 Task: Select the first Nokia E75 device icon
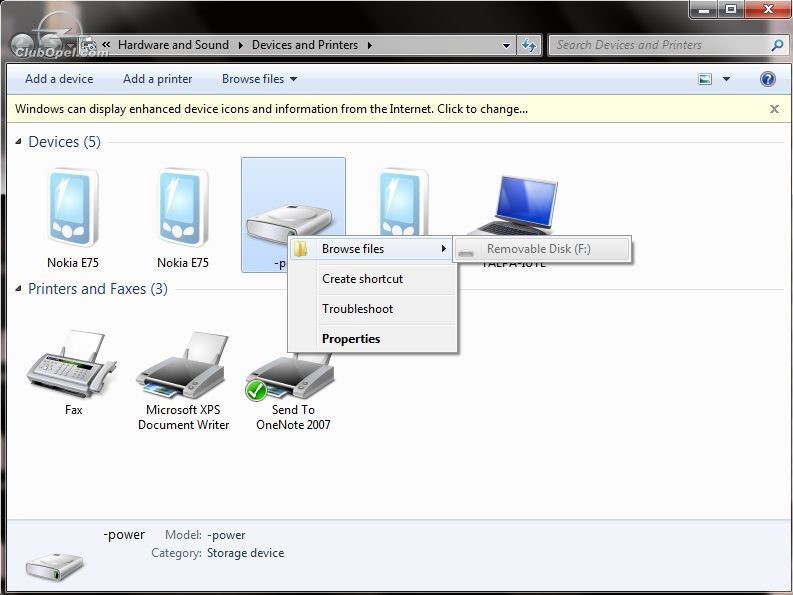point(73,208)
